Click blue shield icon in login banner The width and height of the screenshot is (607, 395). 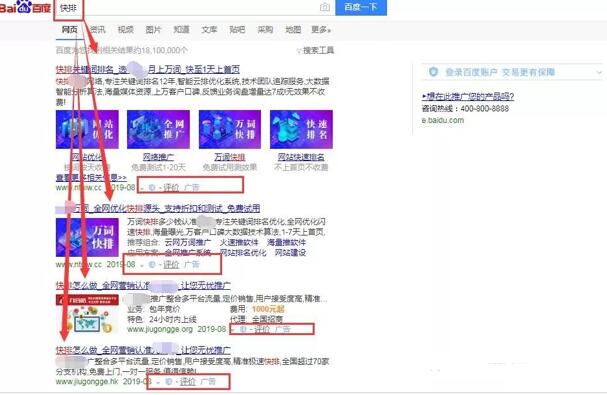click(433, 72)
